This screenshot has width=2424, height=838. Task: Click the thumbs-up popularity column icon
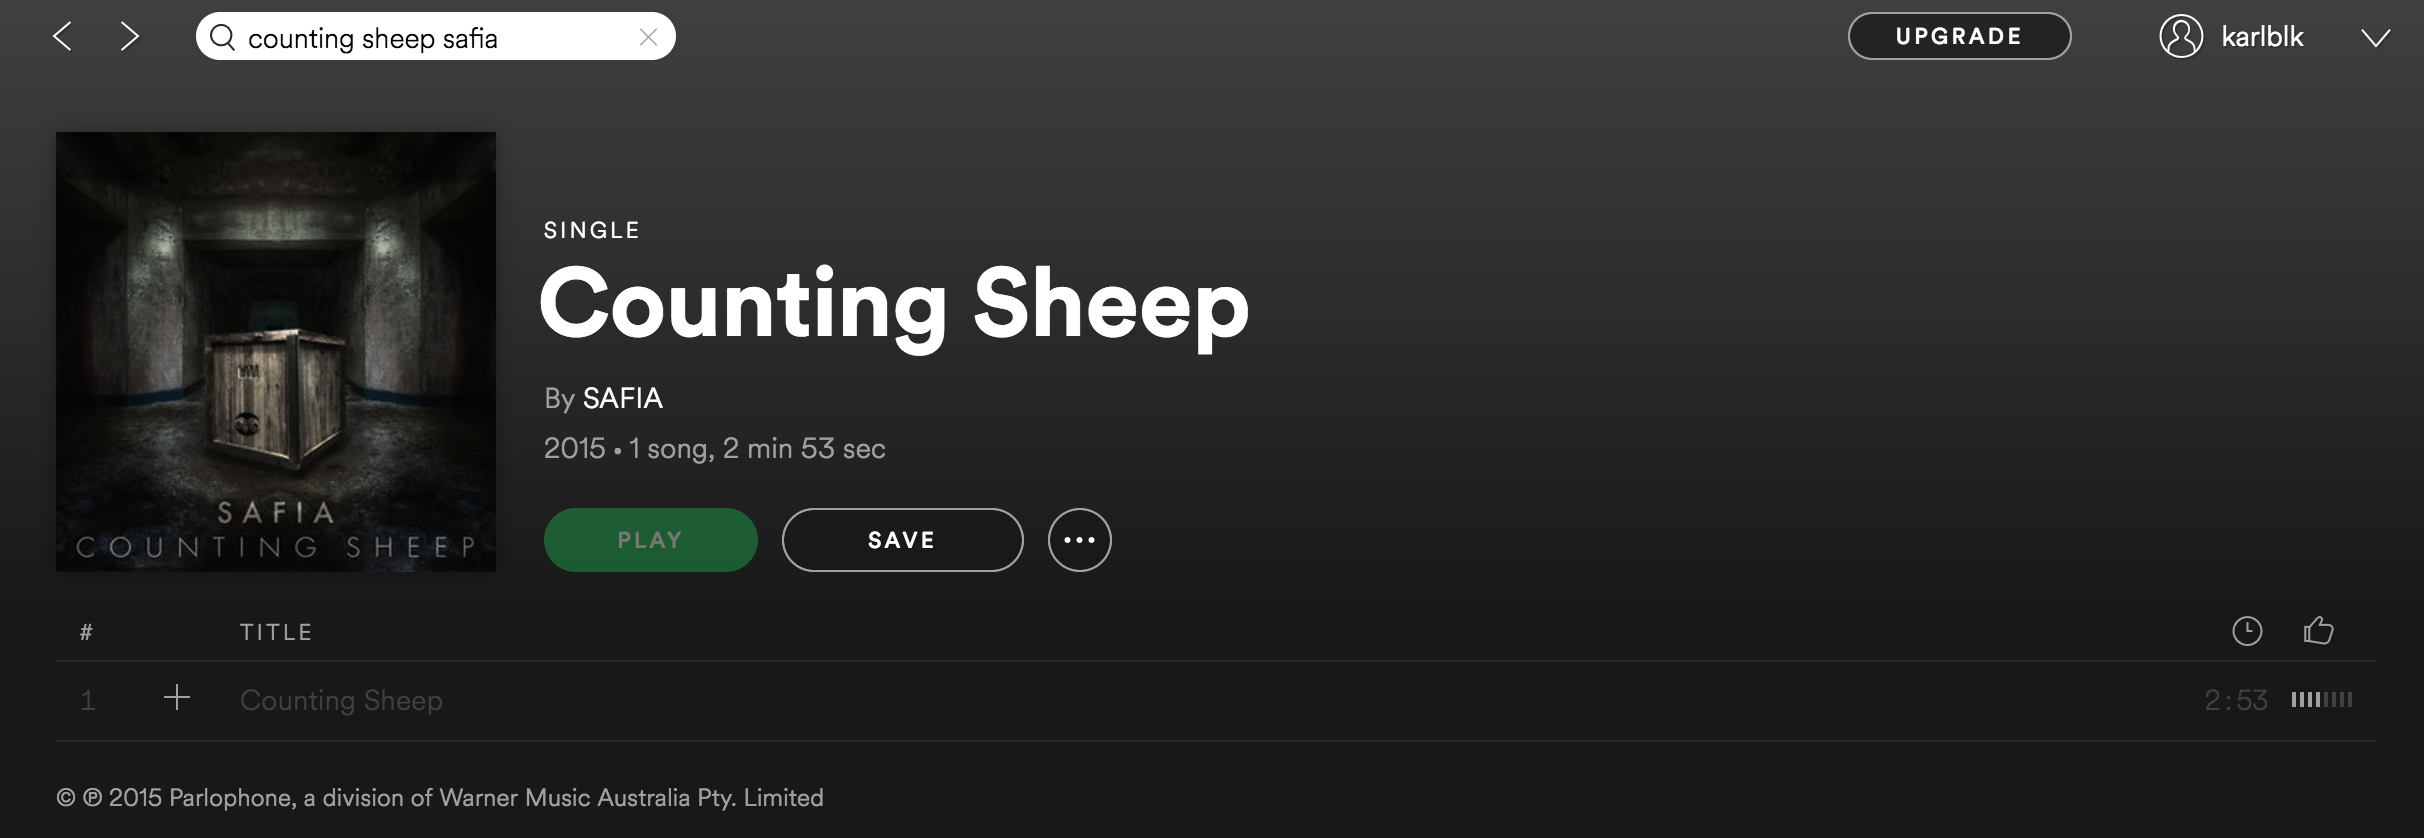pyautogui.click(x=2318, y=631)
